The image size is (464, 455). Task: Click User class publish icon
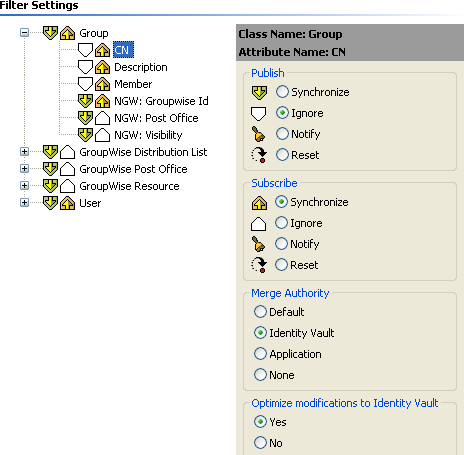[x=50, y=203]
